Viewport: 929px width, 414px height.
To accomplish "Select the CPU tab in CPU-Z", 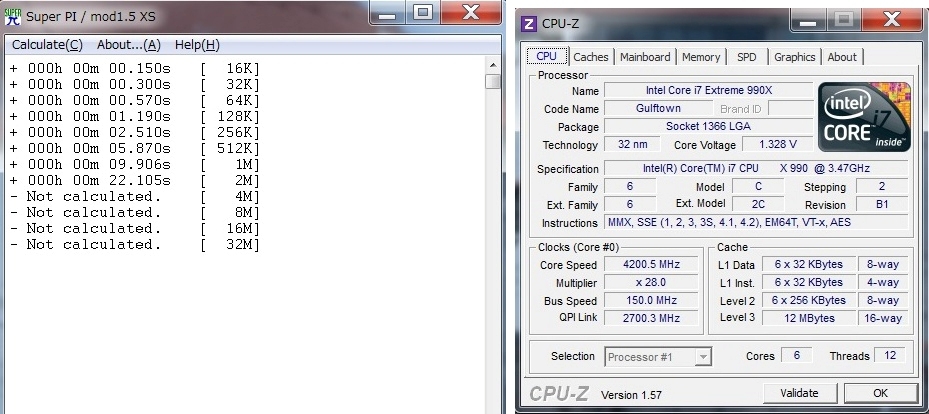I will [x=546, y=56].
